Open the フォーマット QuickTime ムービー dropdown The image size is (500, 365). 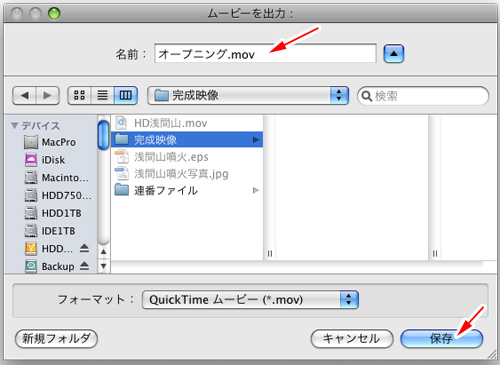point(250,299)
